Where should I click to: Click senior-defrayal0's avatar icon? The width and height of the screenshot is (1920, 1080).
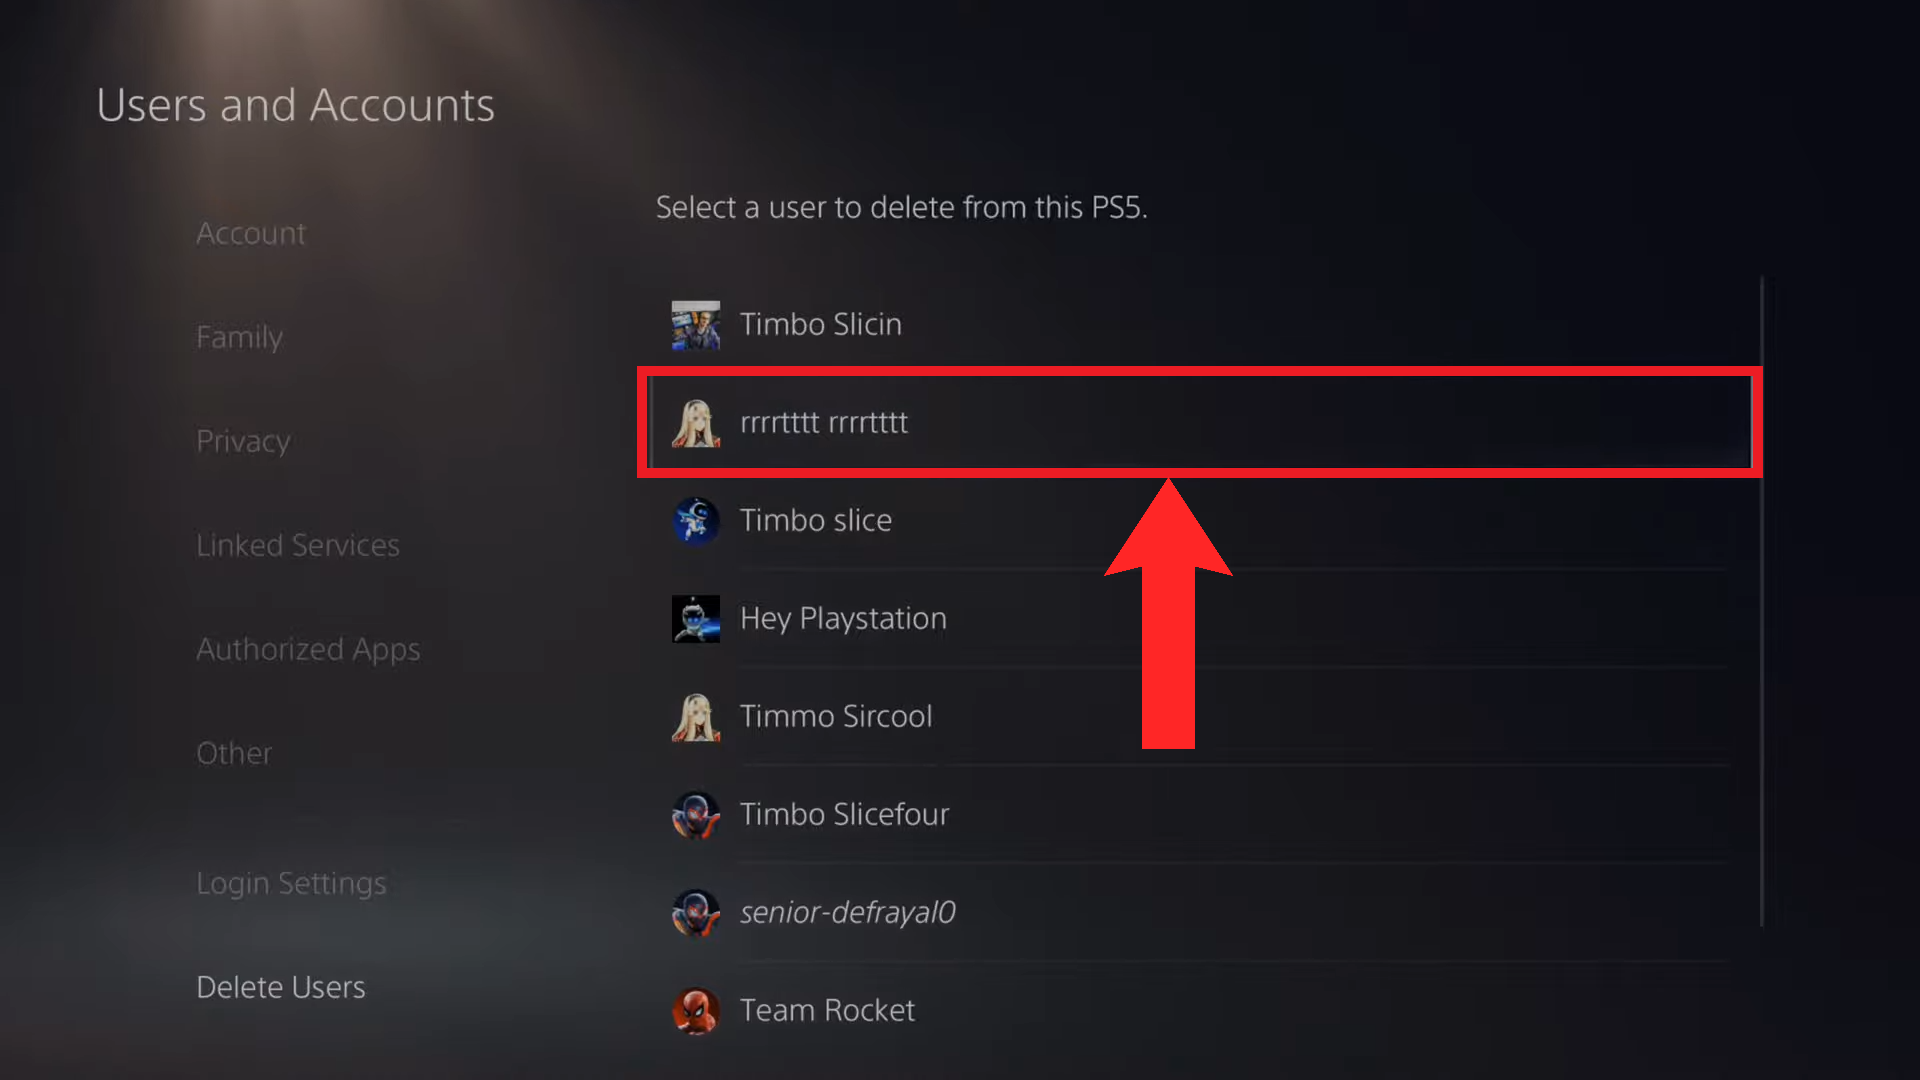pyautogui.click(x=695, y=913)
